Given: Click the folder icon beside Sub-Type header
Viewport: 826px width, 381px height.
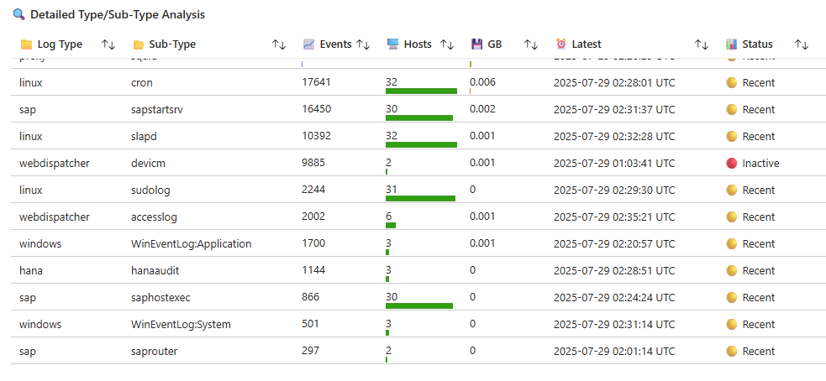Looking at the screenshot, I should click(139, 44).
